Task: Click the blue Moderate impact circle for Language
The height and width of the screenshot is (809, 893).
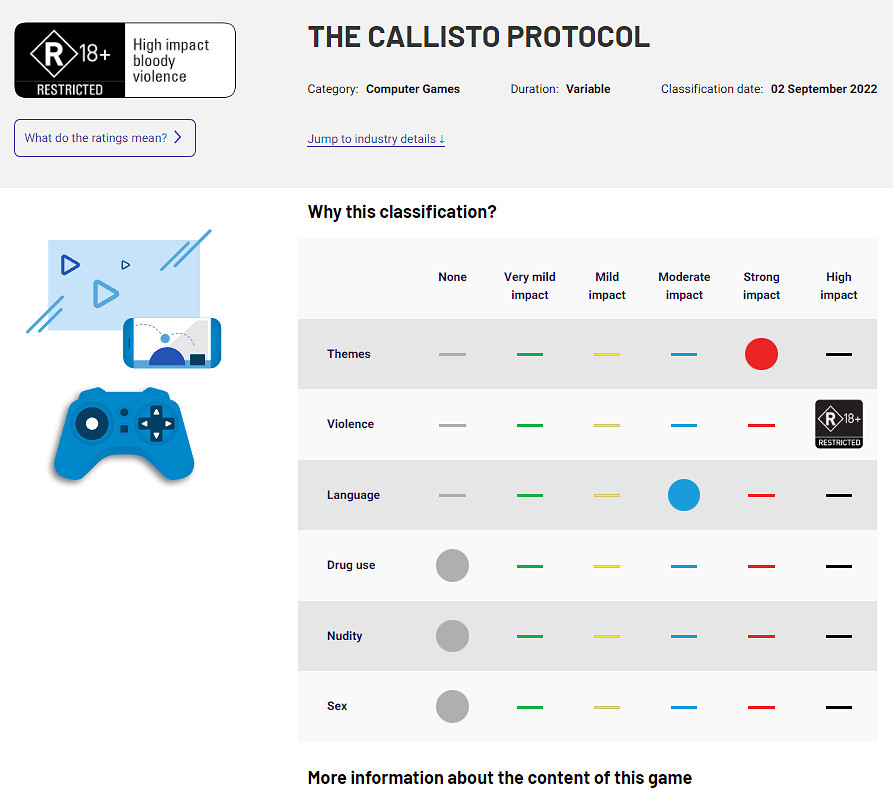Action: point(684,495)
